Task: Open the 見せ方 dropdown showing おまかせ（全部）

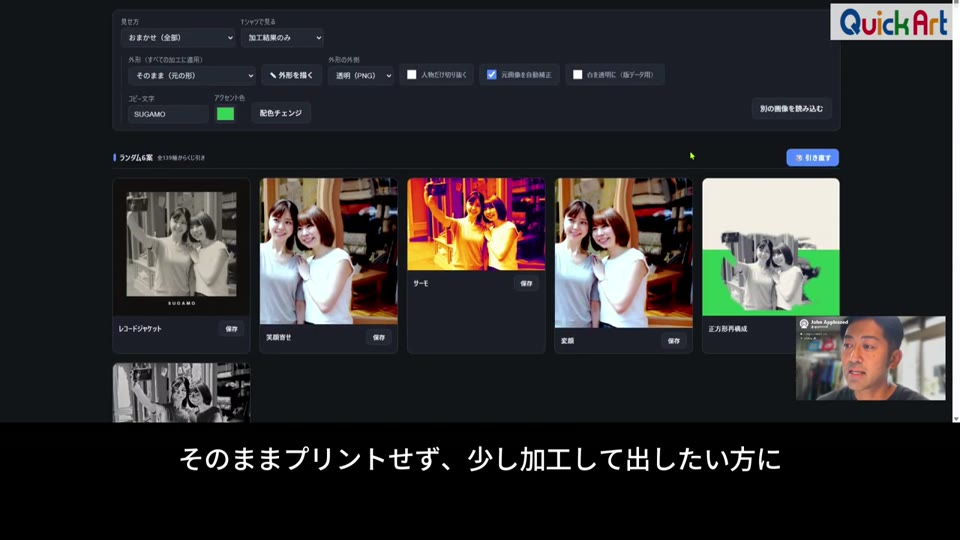Action: tap(178, 37)
